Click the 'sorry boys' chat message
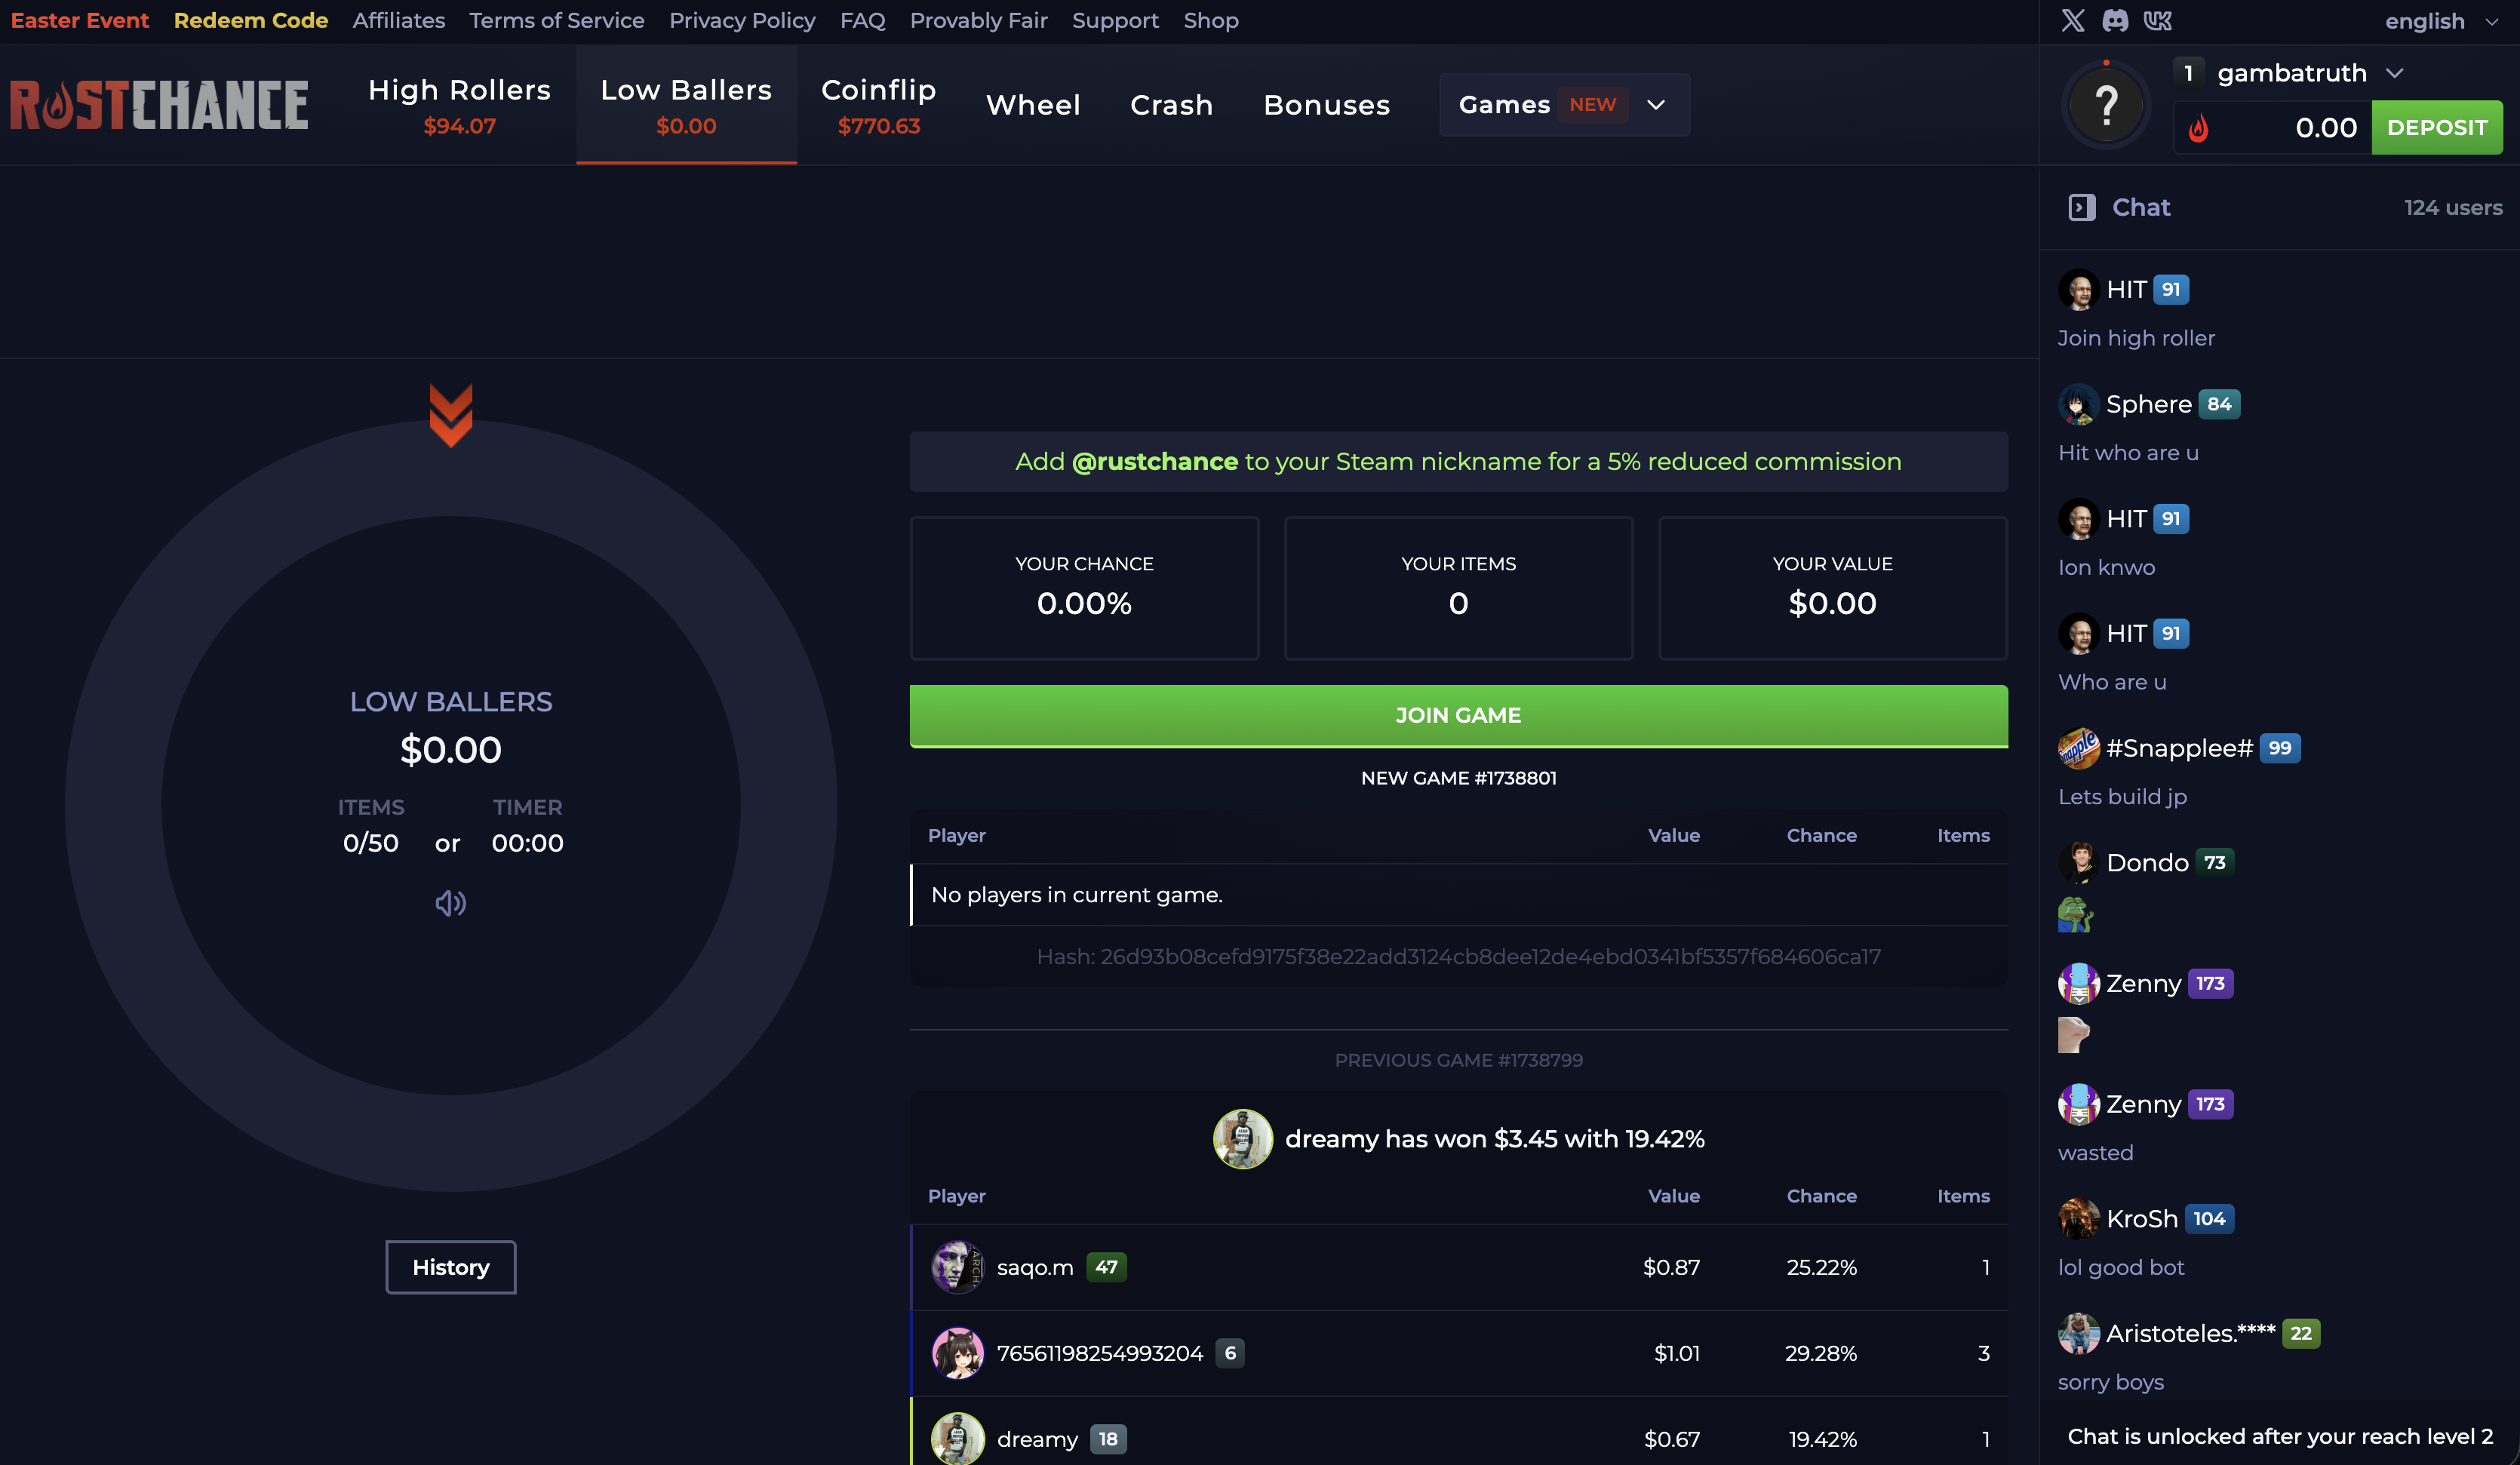Image resolution: width=2520 pixels, height=1465 pixels. pyautogui.click(x=2110, y=1382)
